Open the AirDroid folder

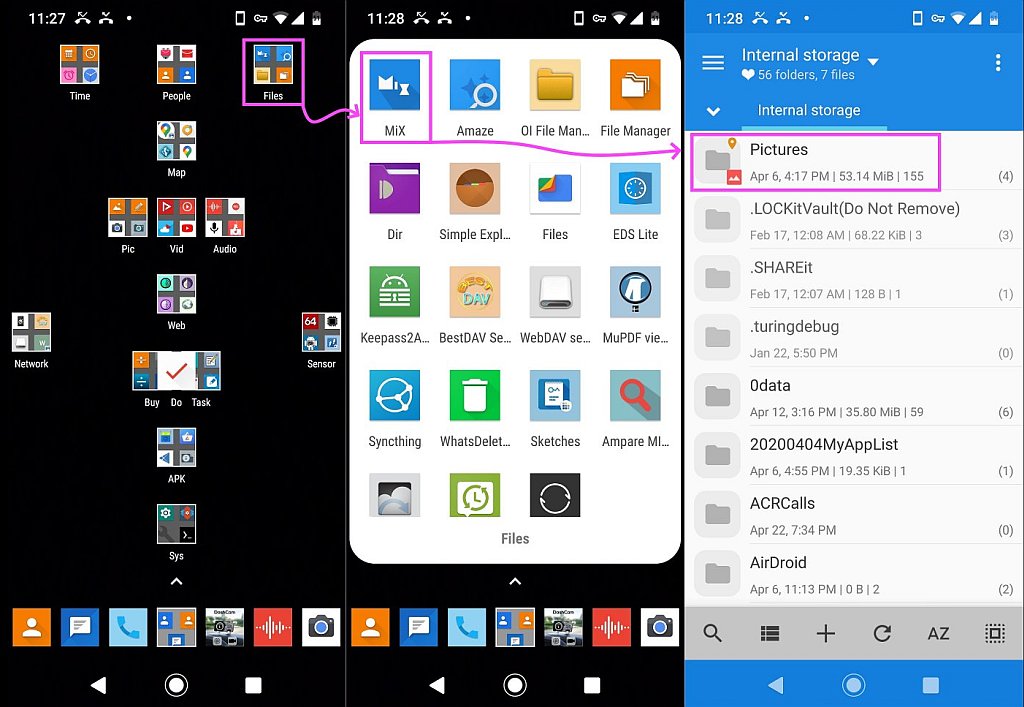point(854,574)
